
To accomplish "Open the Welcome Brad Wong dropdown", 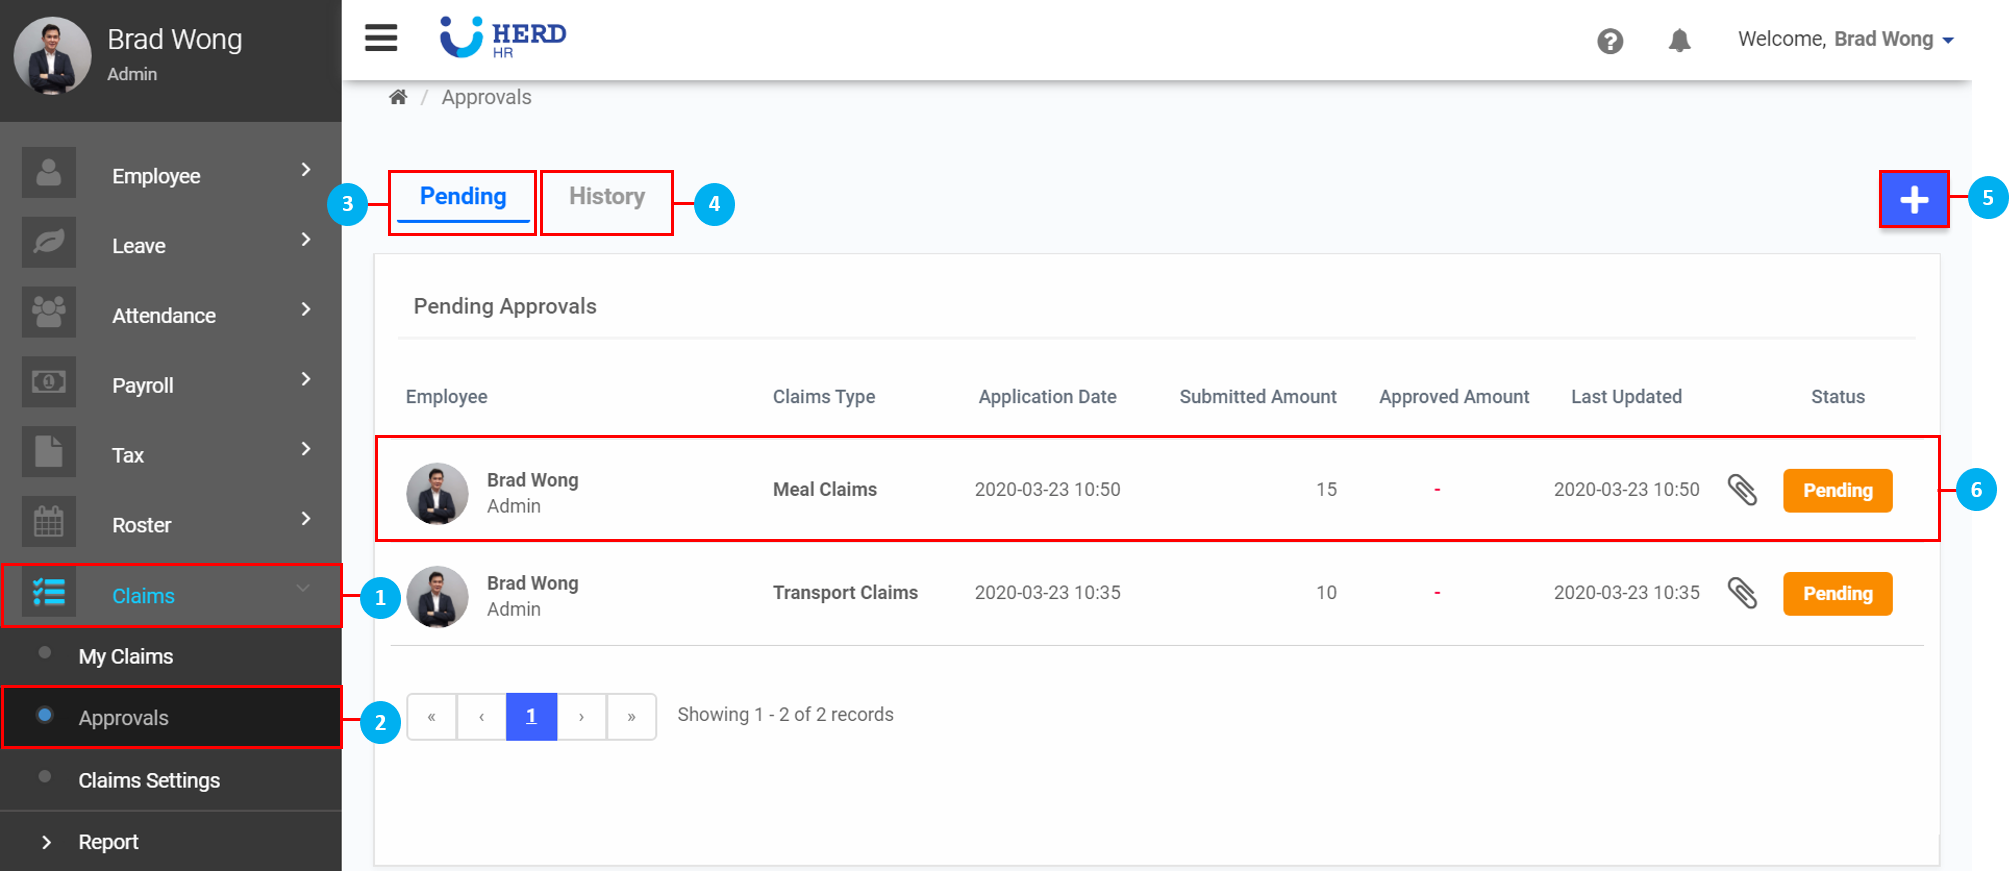I will coord(1845,40).
